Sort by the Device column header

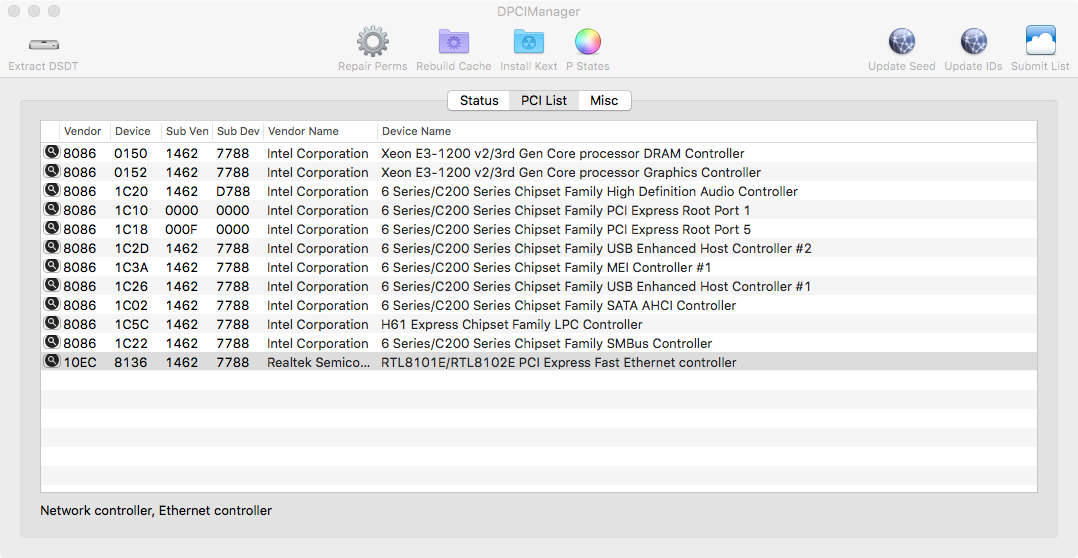pos(133,131)
